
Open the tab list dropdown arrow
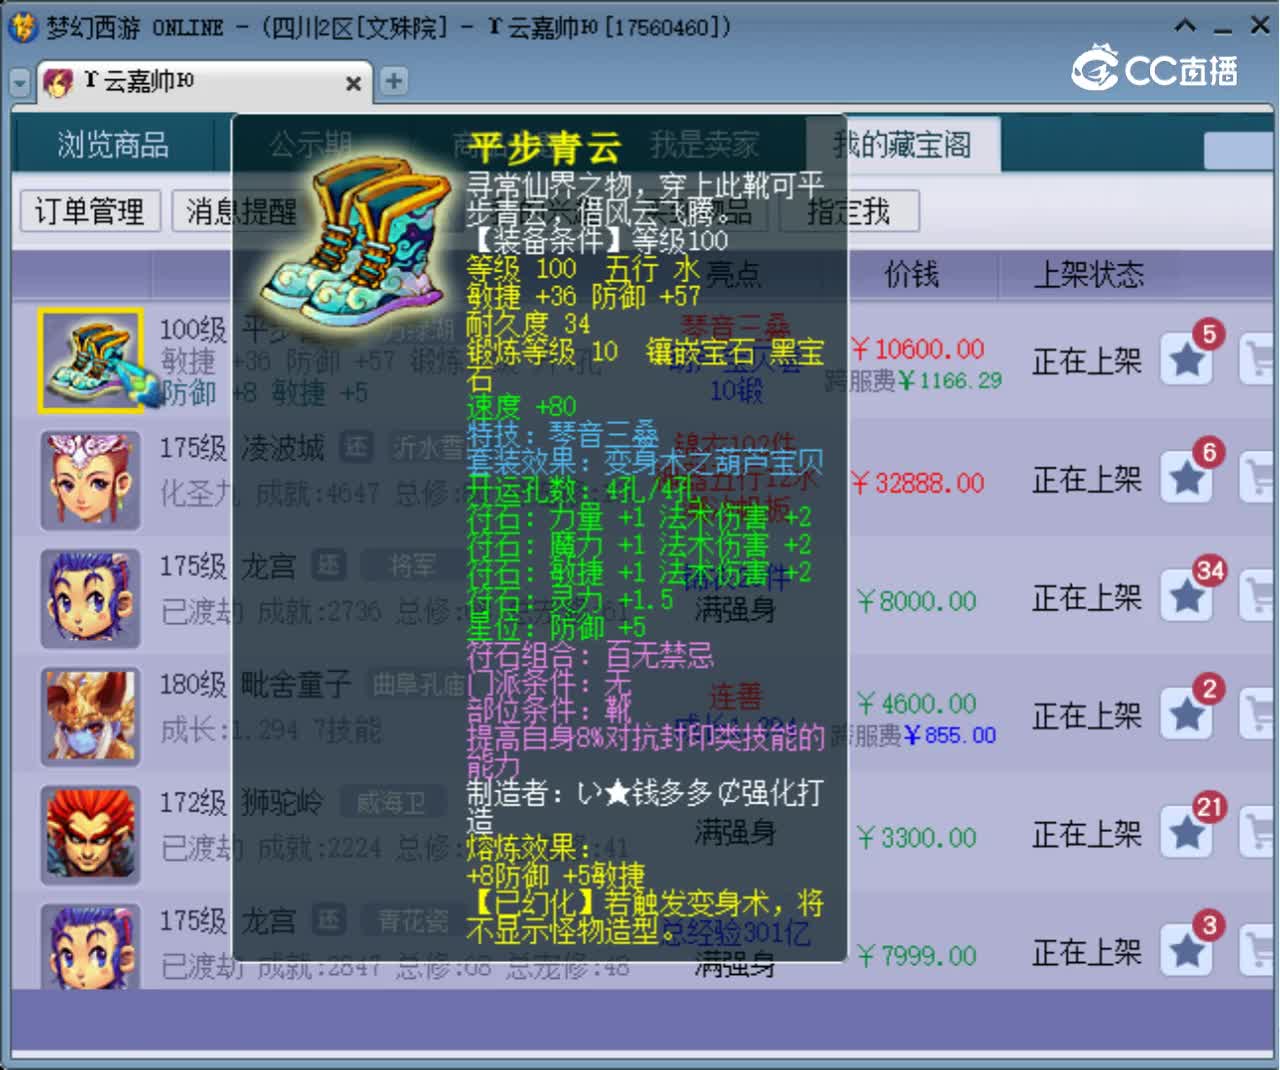point(20,83)
